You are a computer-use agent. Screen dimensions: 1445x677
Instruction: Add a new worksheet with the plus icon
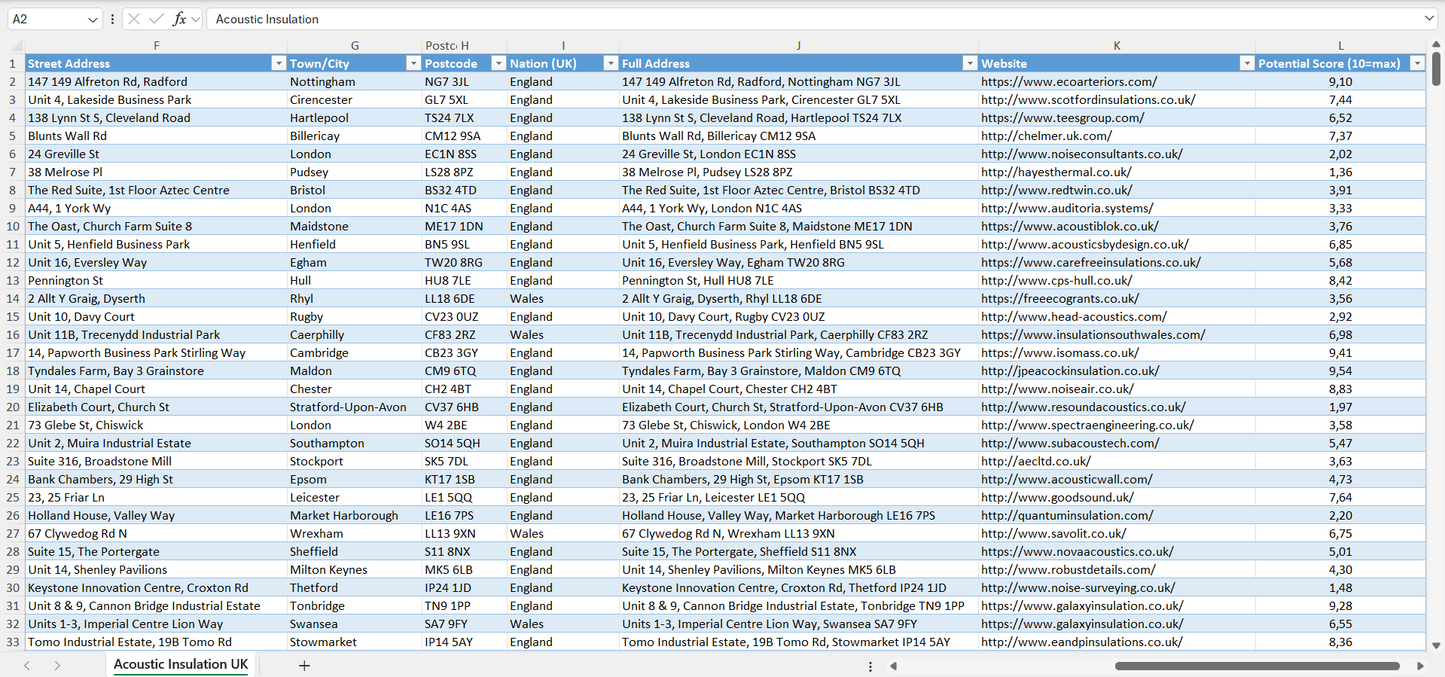[x=304, y=664]
